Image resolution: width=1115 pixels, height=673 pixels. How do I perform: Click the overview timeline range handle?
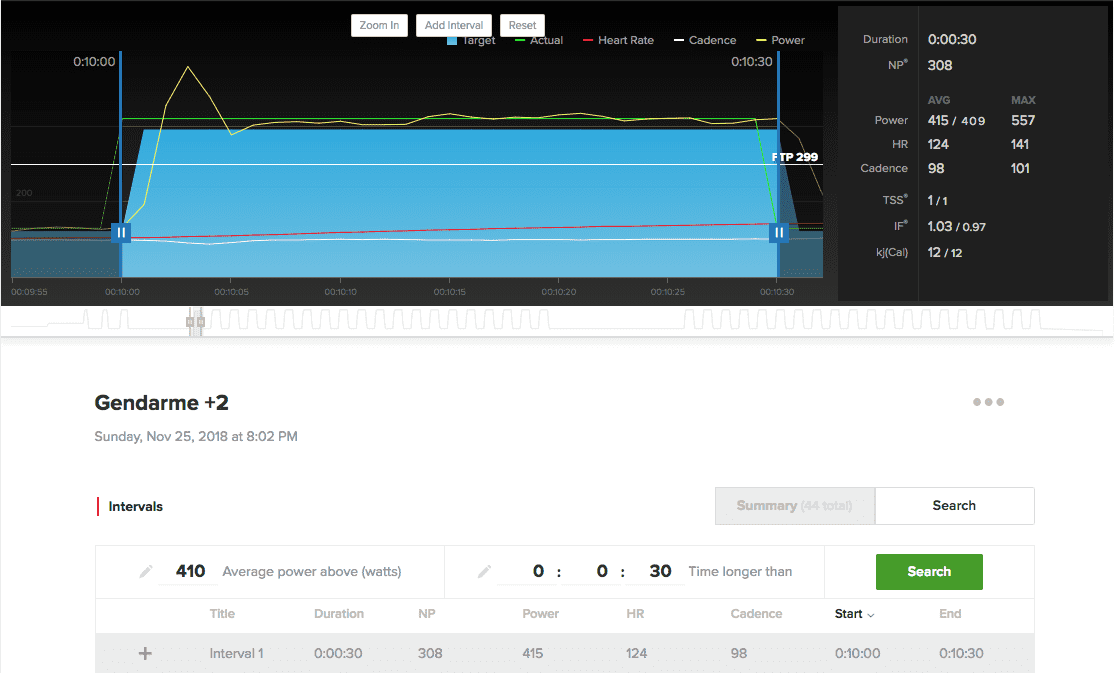pyautogui.click(x=196, y=322)
